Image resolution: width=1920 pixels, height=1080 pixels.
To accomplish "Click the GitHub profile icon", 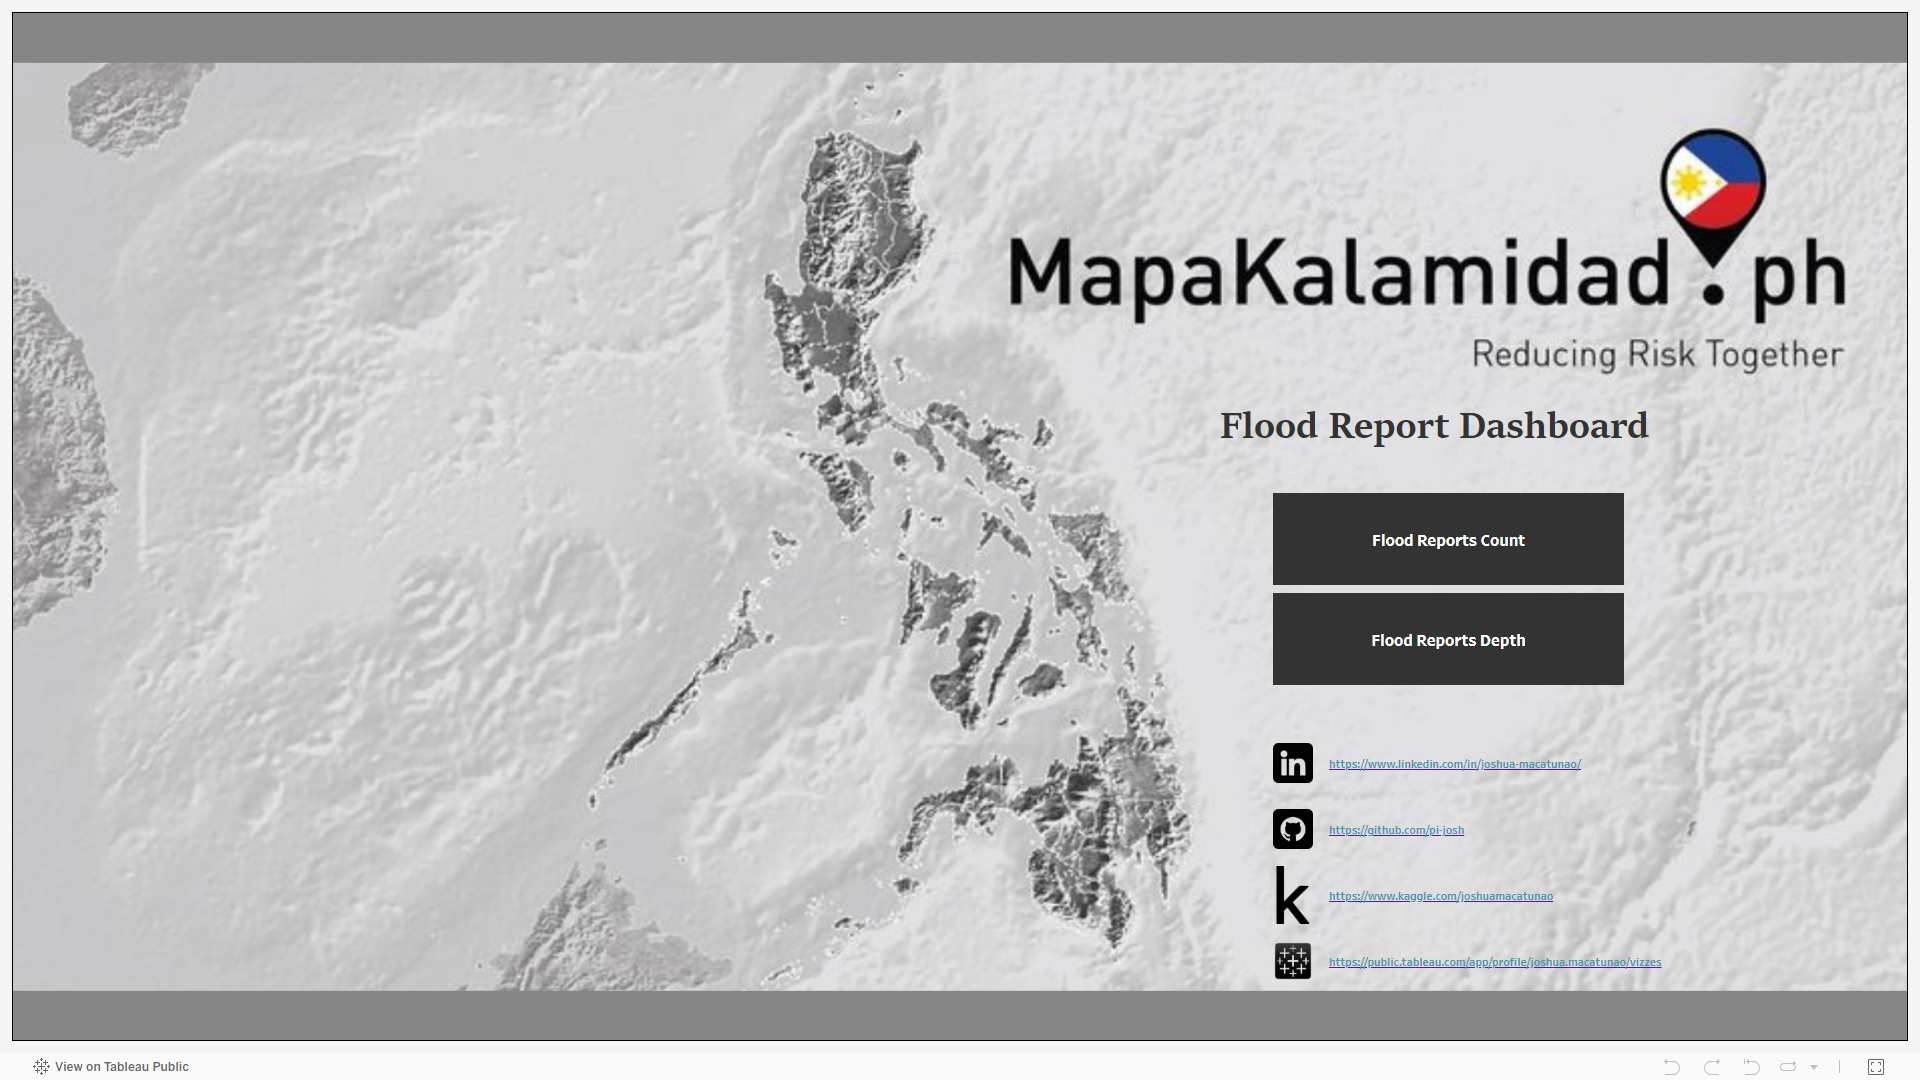I will [x=1292, y=829].
